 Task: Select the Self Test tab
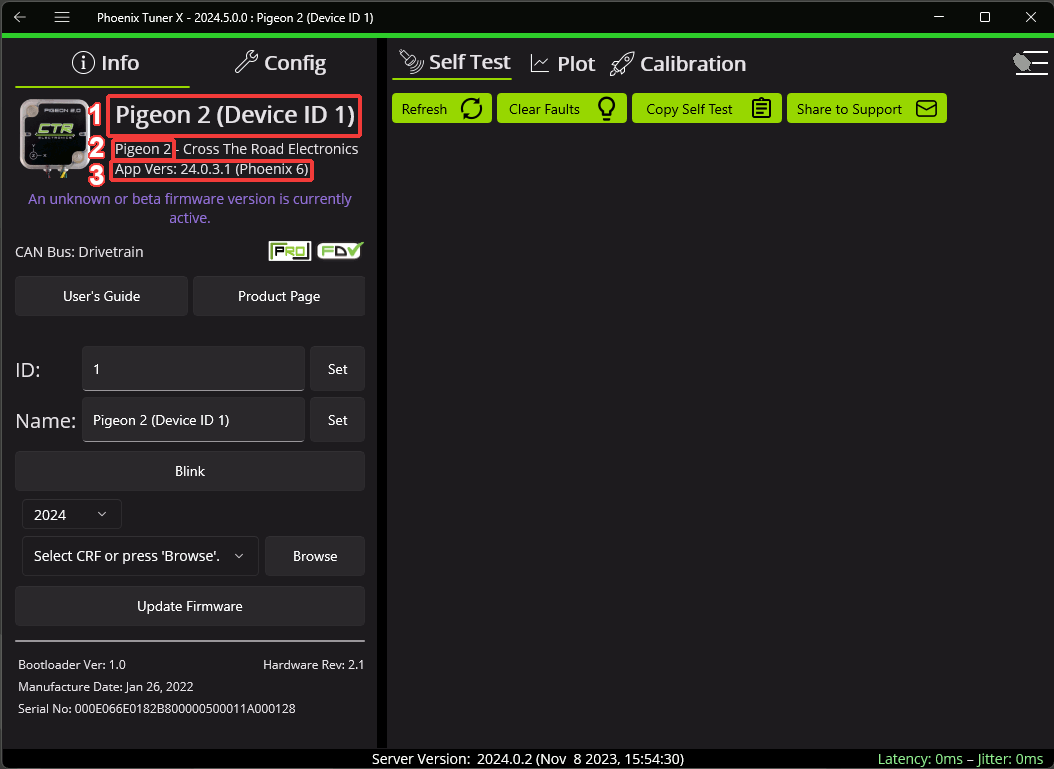click(x=452, y=62)
